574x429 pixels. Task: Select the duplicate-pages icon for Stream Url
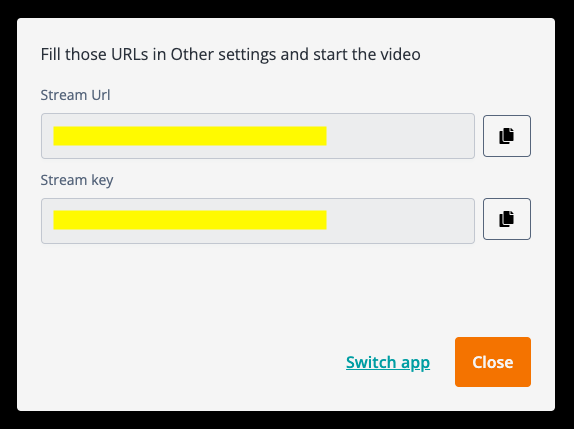click(x=507, y=136)
